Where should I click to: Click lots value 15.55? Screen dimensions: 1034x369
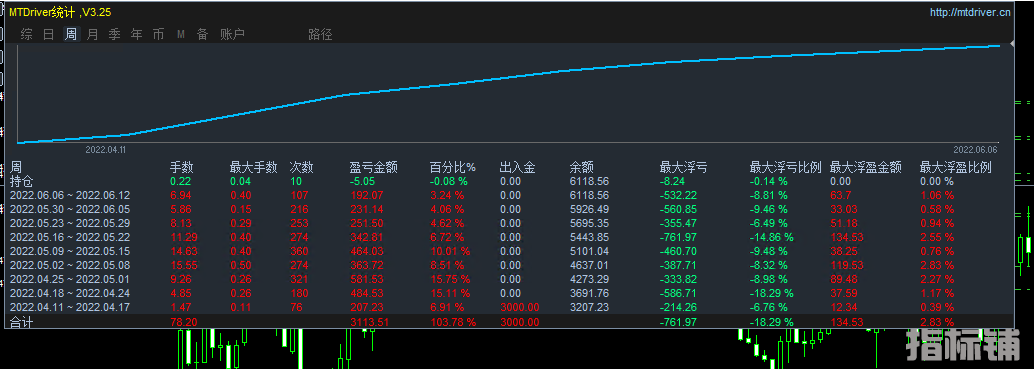183,265
